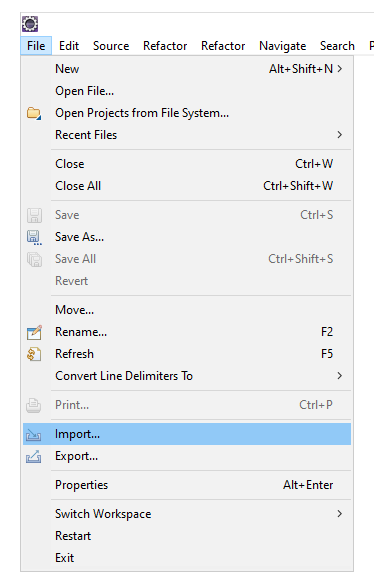Open the Edit menu

pos(69,46)
